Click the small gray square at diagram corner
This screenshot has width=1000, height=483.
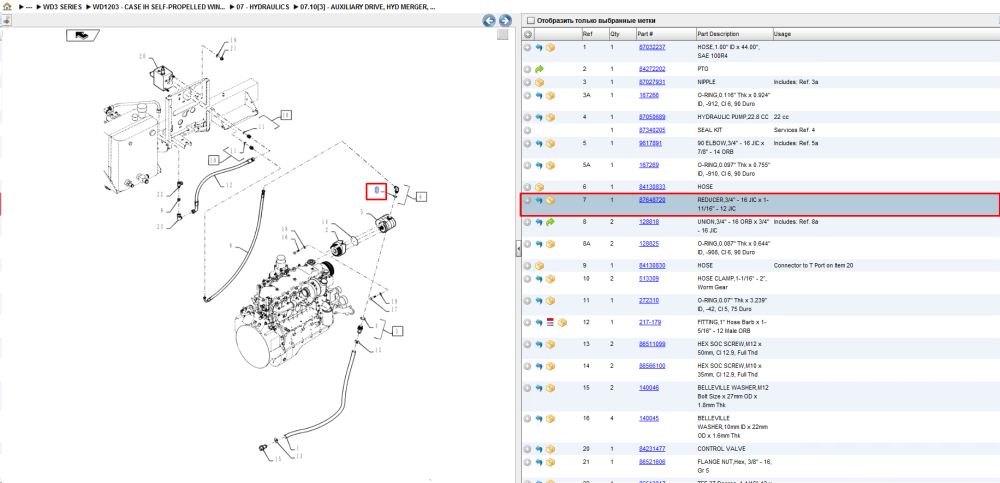point(503,34)
